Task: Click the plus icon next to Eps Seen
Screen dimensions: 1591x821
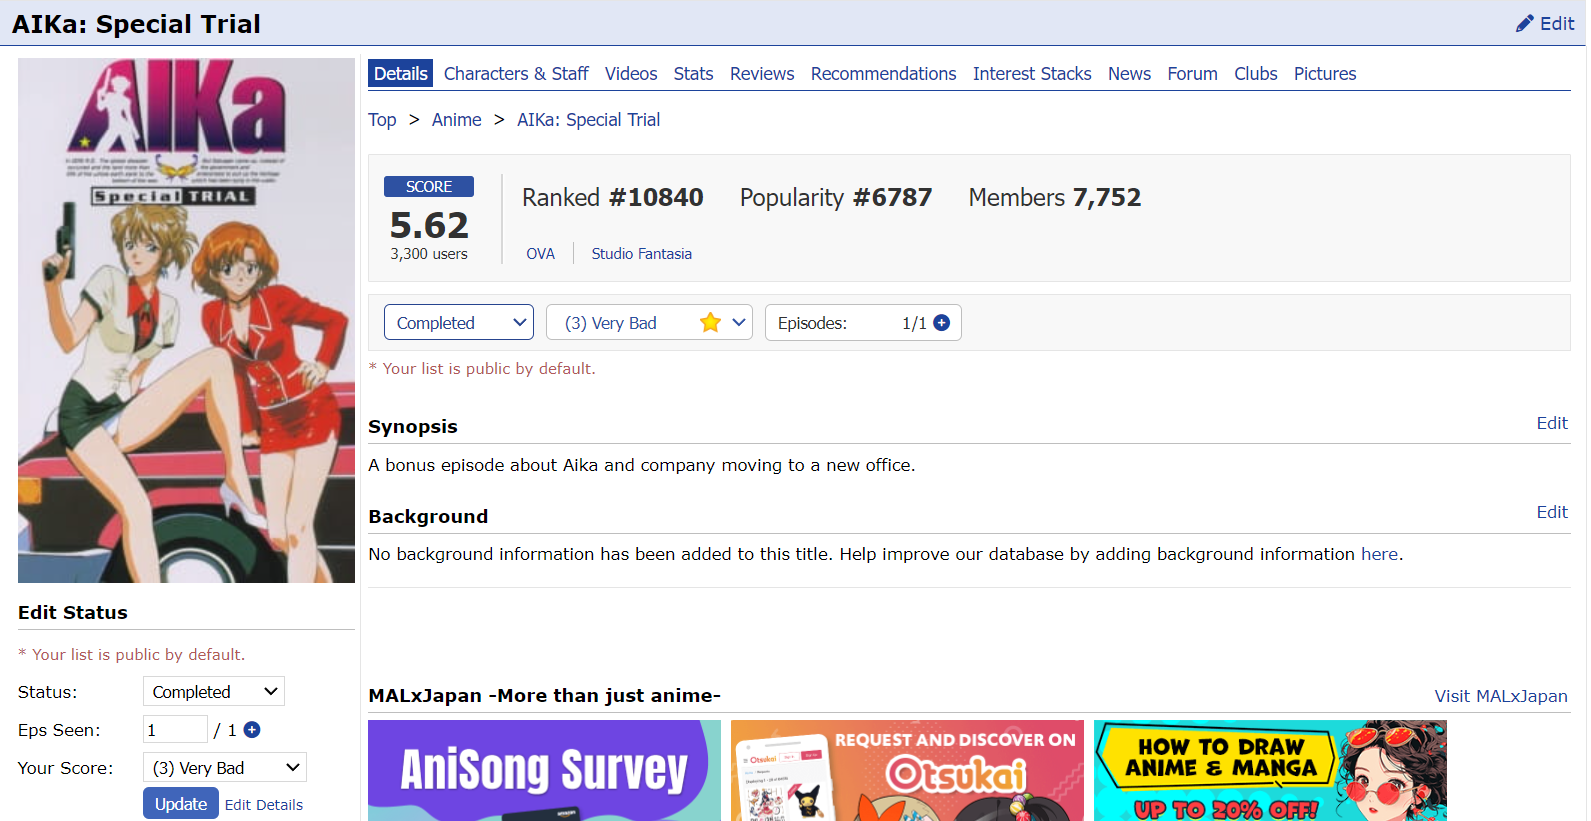Action: [252, 730]
